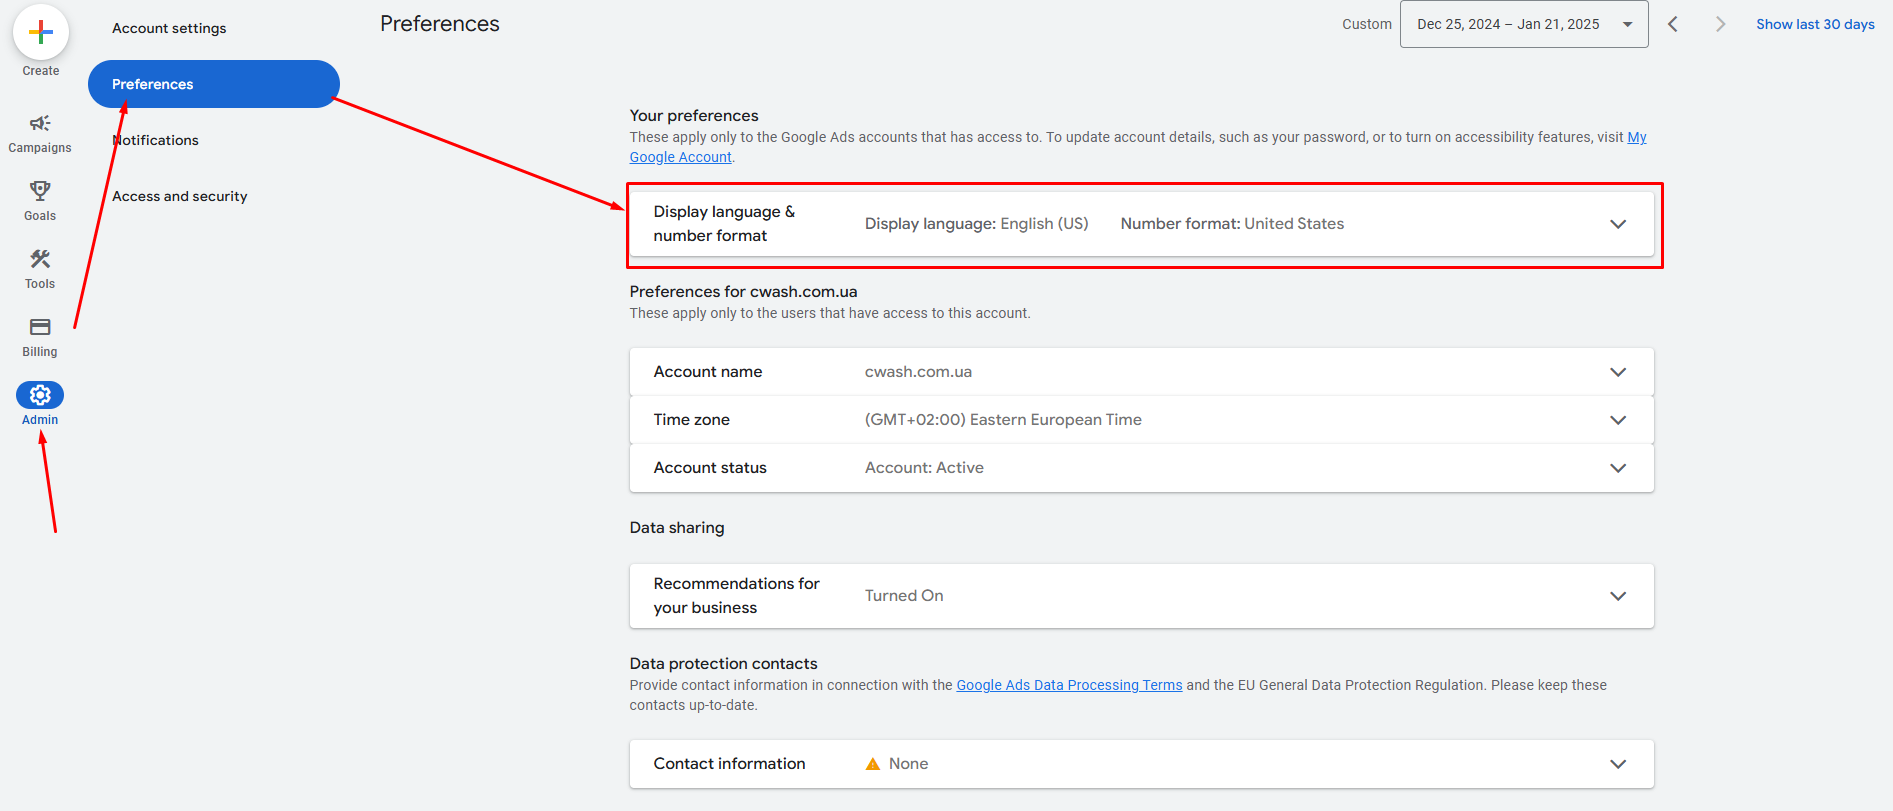Expand Recommendations for your business

tap(1617, 596)
